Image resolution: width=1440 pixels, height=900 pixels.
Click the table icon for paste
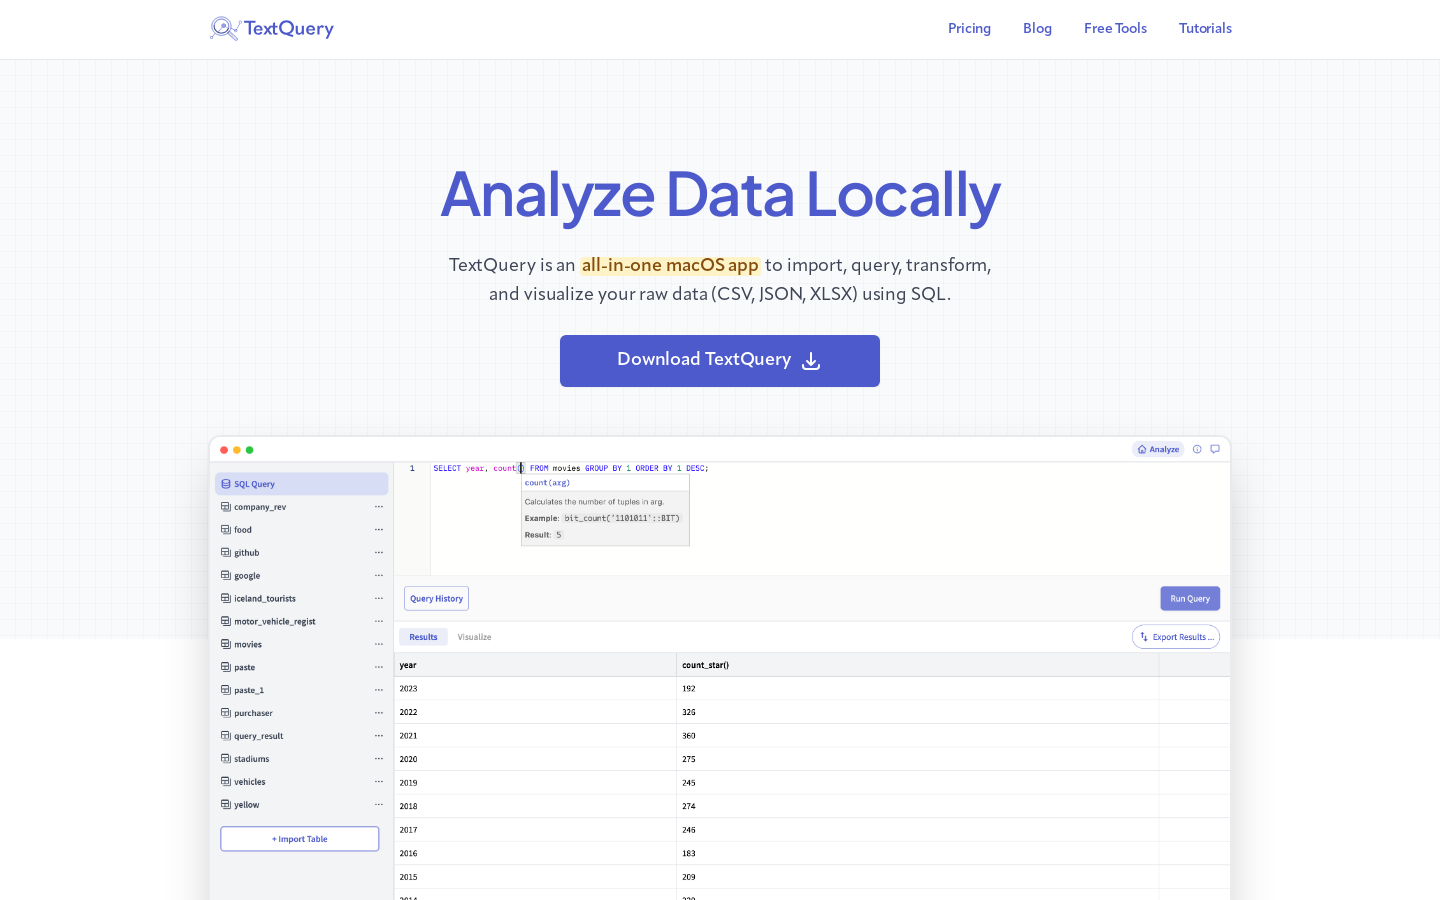coord(226,667)
